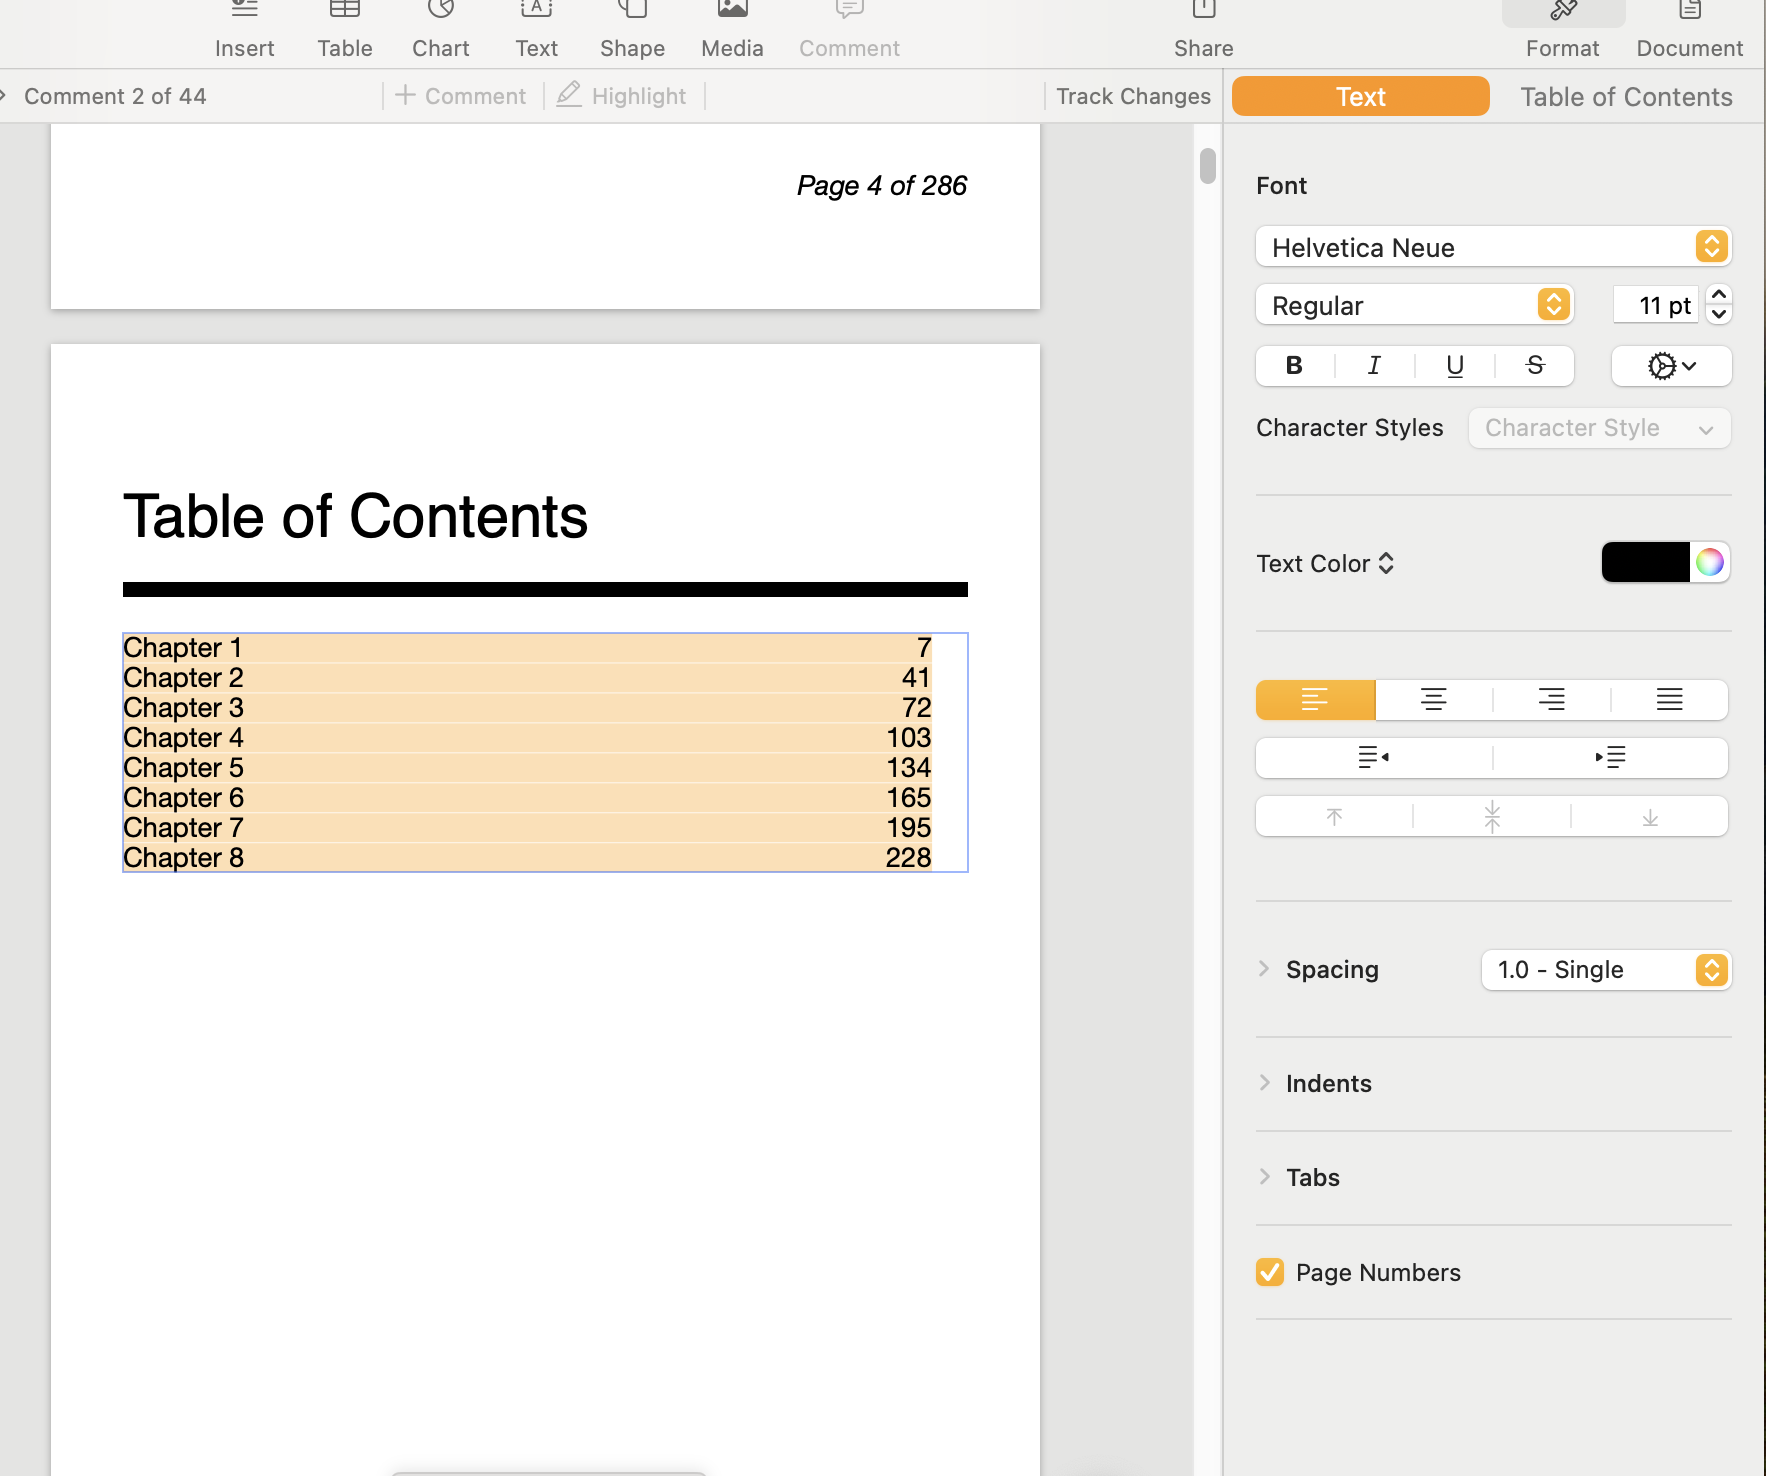Image resolution: width=1766 pixels, height=1476 pixels.
Task: Click the add Comment button
Action: 461,96
